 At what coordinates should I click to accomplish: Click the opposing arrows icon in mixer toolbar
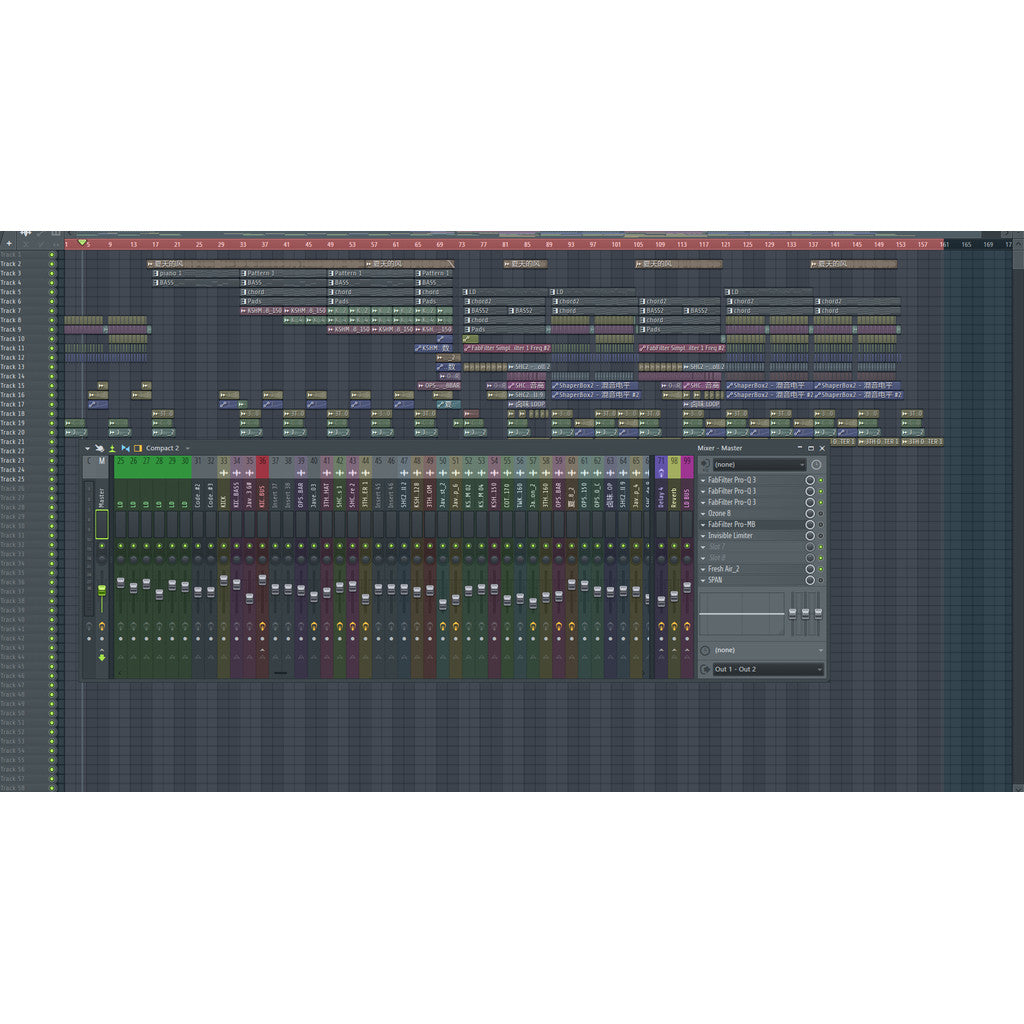126,448
